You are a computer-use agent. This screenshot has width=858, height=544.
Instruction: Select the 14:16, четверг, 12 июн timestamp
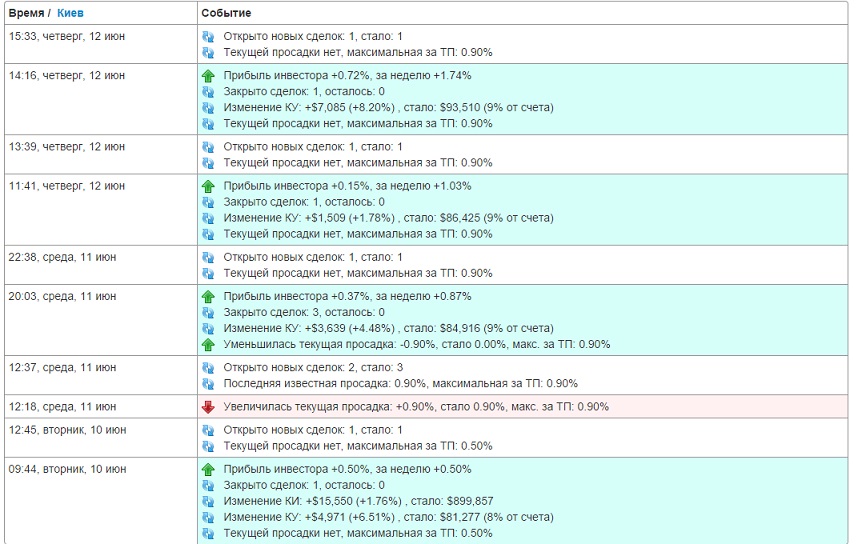pos(67,76)
